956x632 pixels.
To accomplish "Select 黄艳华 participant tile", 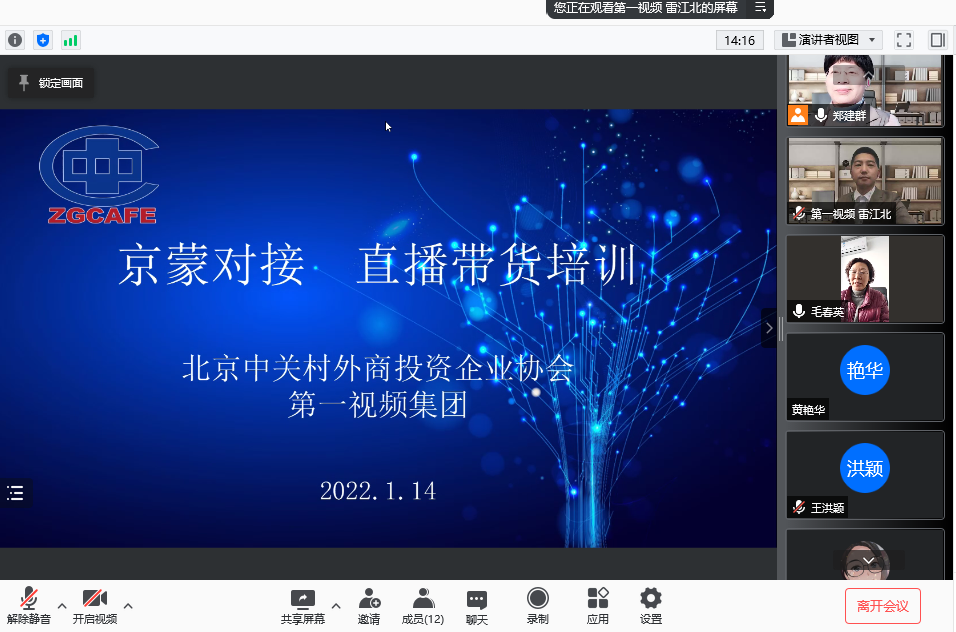I will (865, 377).
